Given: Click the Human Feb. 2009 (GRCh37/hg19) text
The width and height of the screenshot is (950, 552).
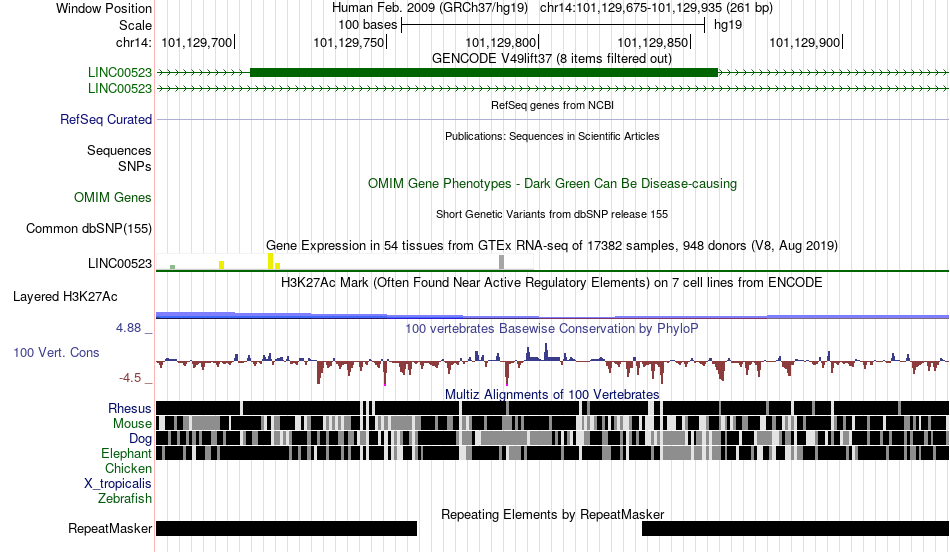Looking at the screenshot, I should tap(430, 8).
